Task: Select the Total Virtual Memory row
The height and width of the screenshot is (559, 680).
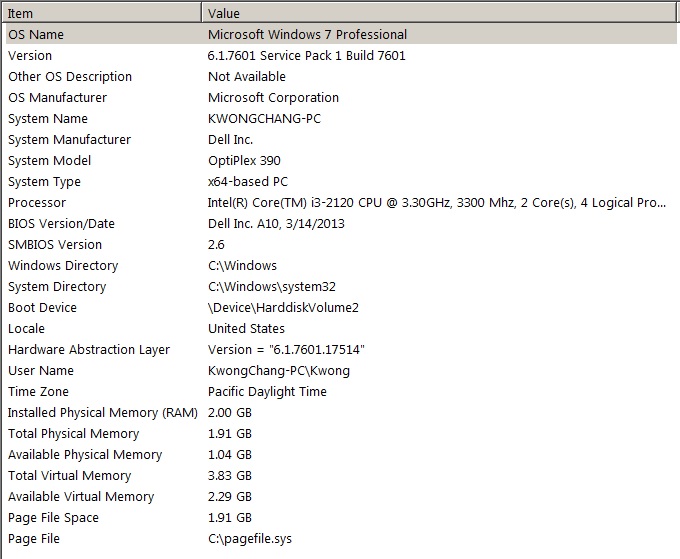Action: click(x=341, y=475)
